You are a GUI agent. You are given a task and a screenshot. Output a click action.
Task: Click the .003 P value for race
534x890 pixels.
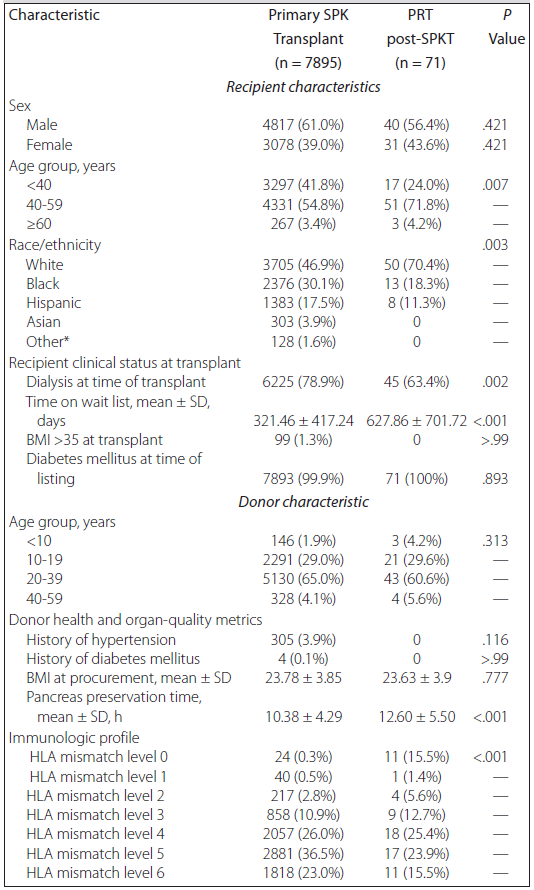495,245
